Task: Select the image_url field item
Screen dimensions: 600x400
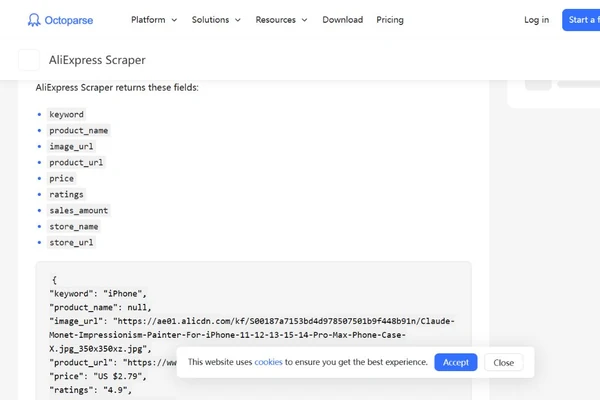Action: [71, 147]
